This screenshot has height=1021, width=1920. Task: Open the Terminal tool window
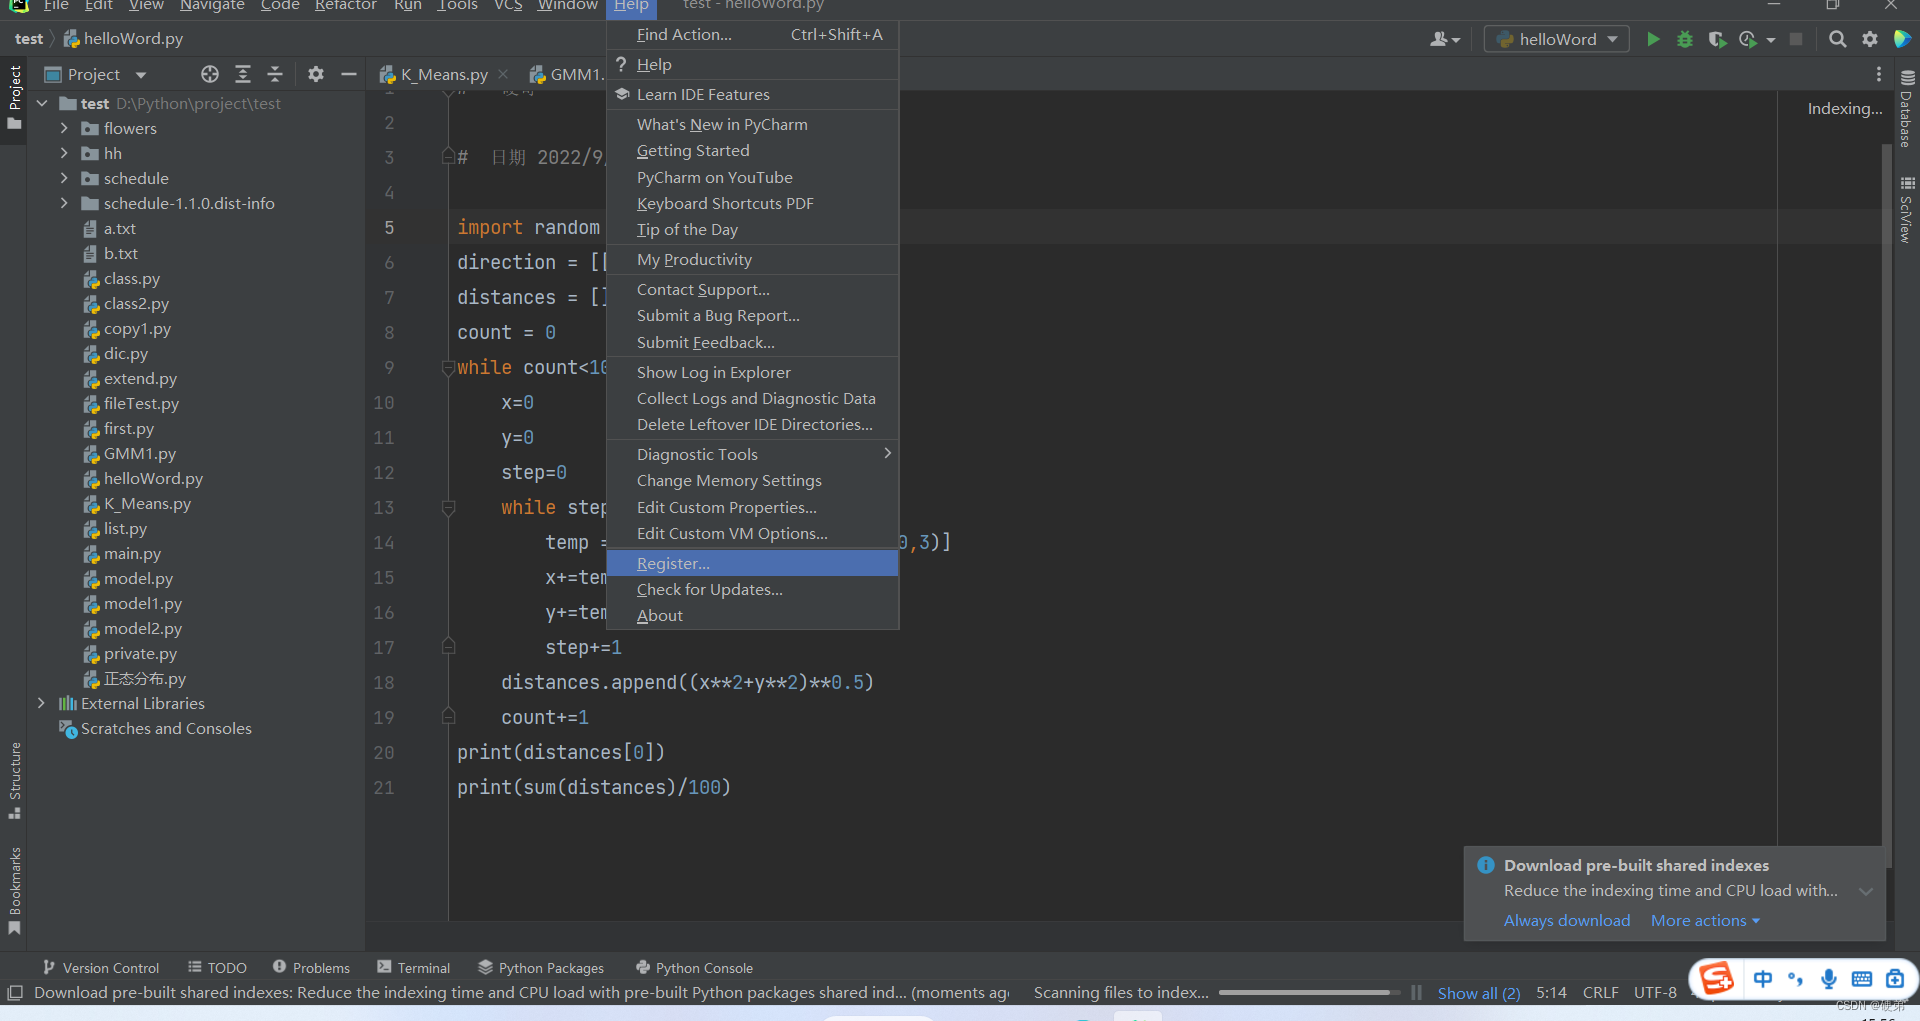pos(414,967)
